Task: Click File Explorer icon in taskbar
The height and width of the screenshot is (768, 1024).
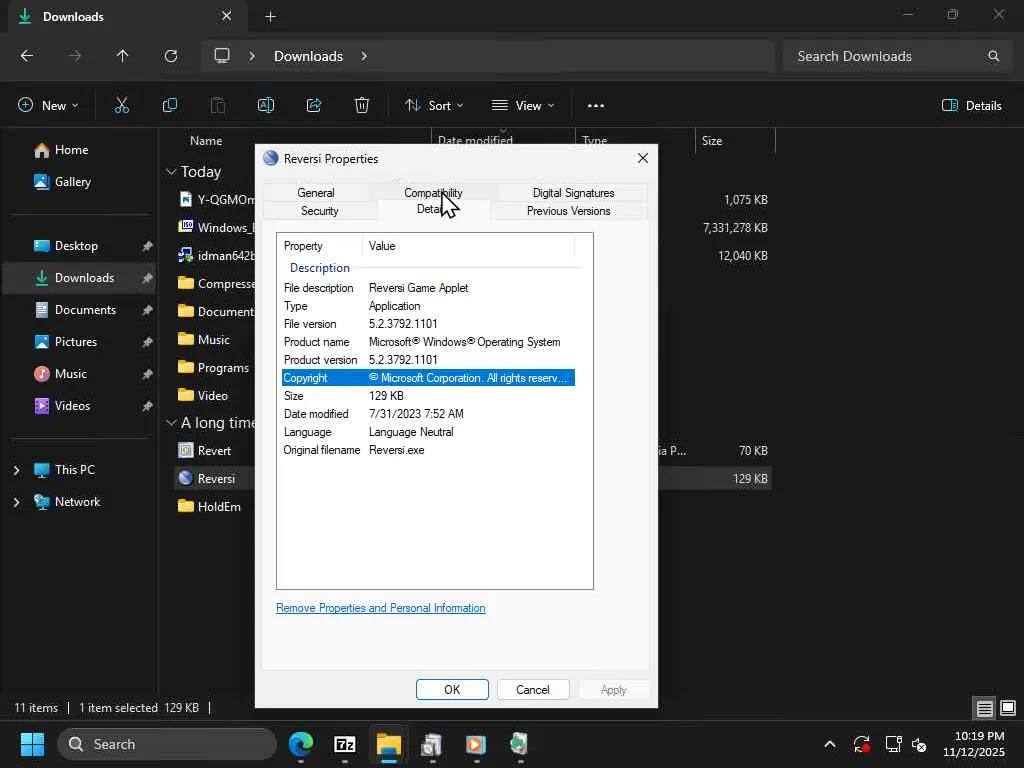Action: (389, 744)
